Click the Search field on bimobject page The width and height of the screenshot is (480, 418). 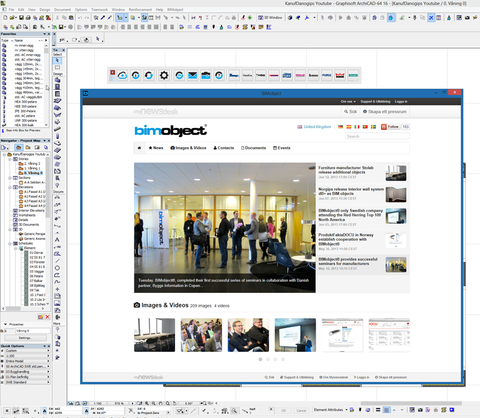pyautogui.click(x=377, y=136)
